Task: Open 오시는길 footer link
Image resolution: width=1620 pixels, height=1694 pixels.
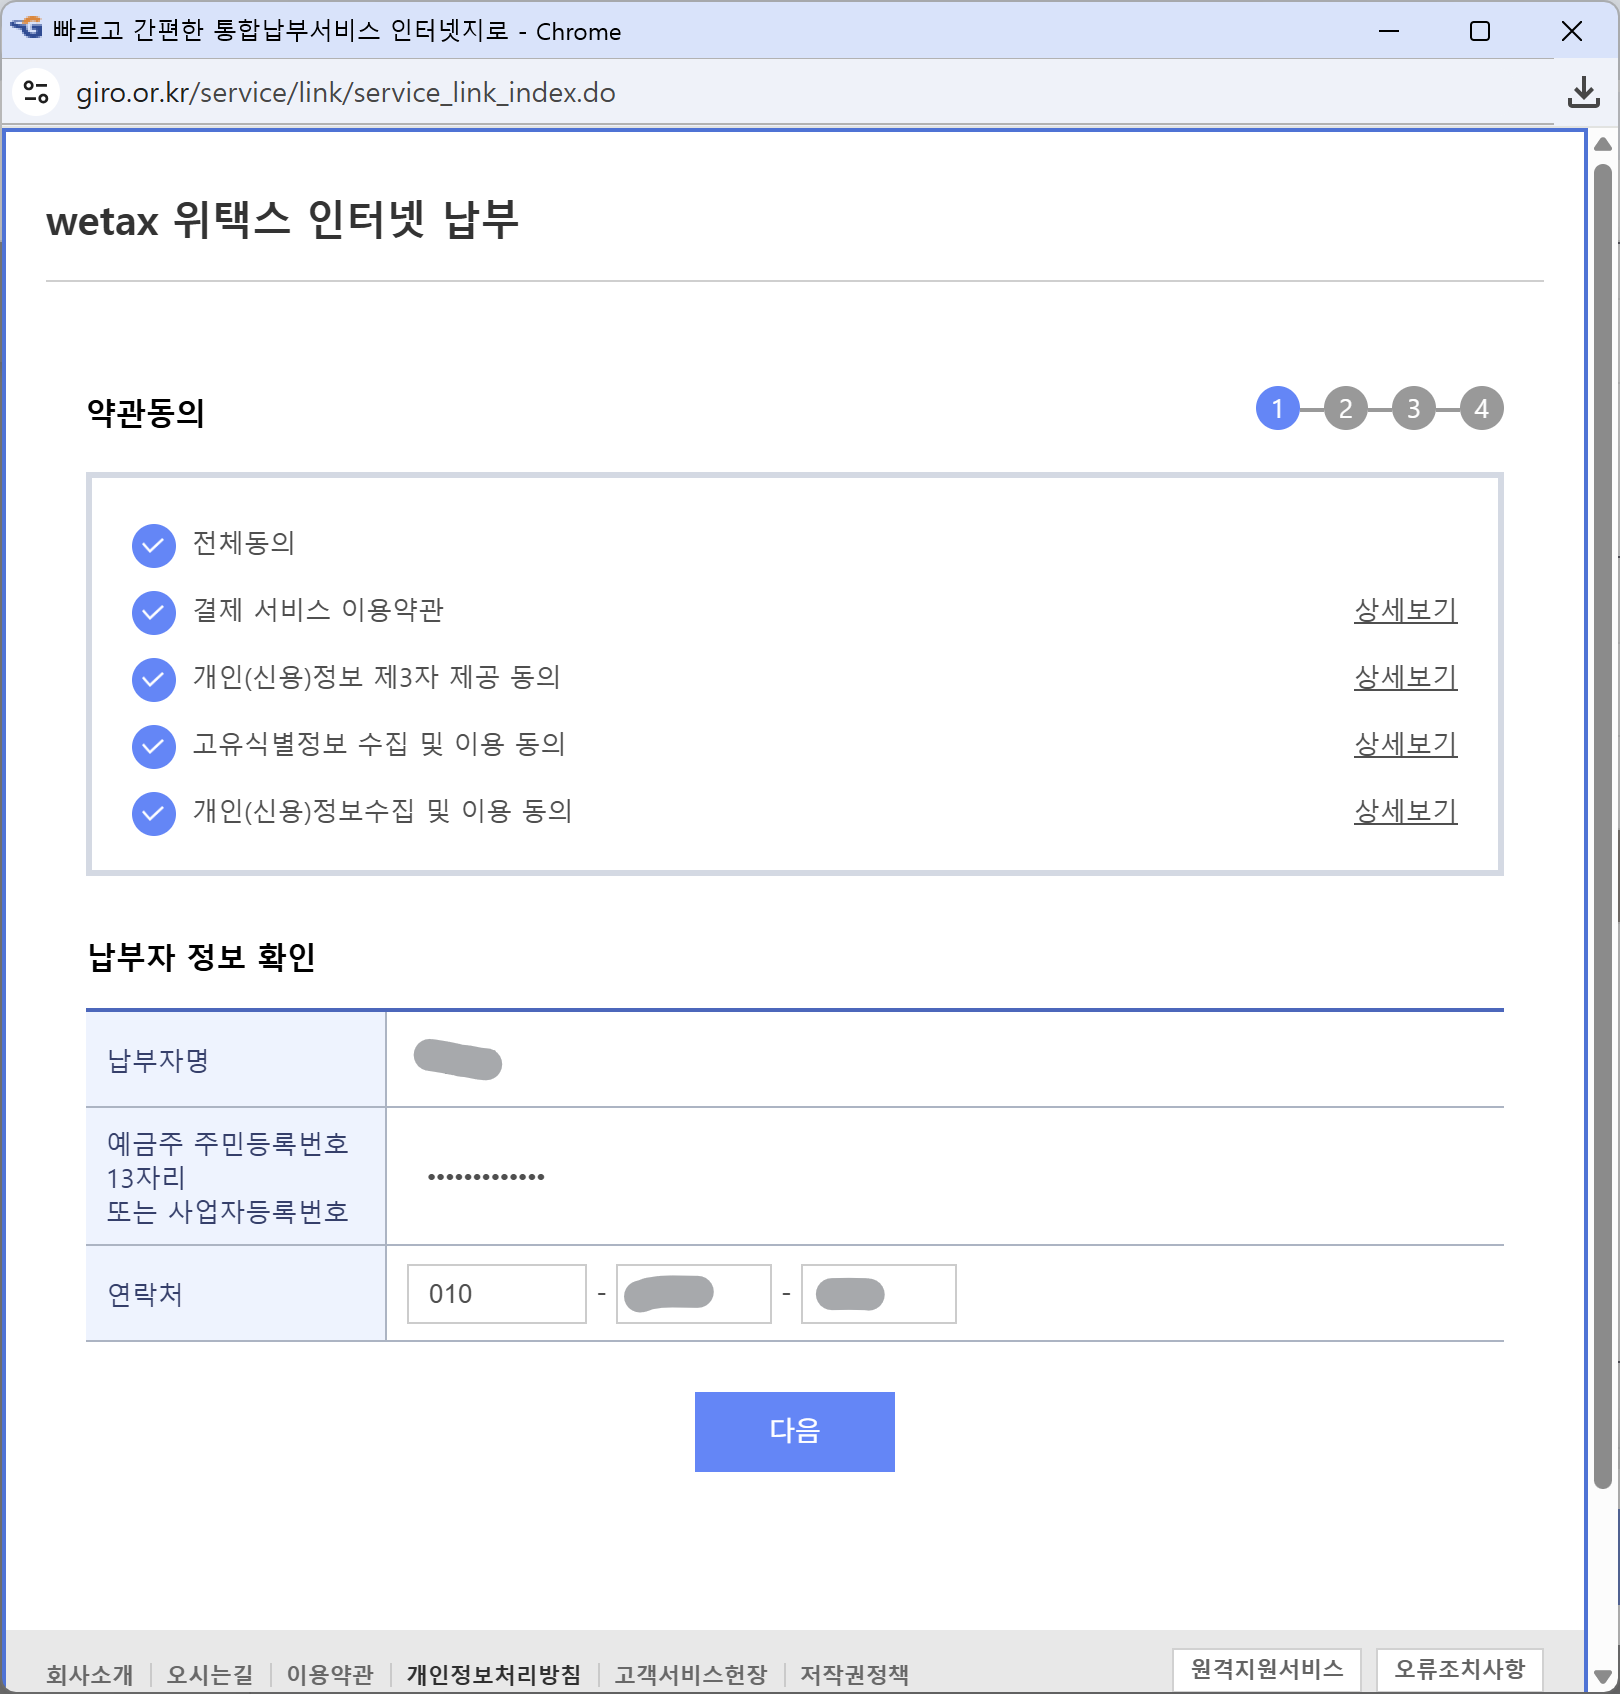Action: 210,1674
